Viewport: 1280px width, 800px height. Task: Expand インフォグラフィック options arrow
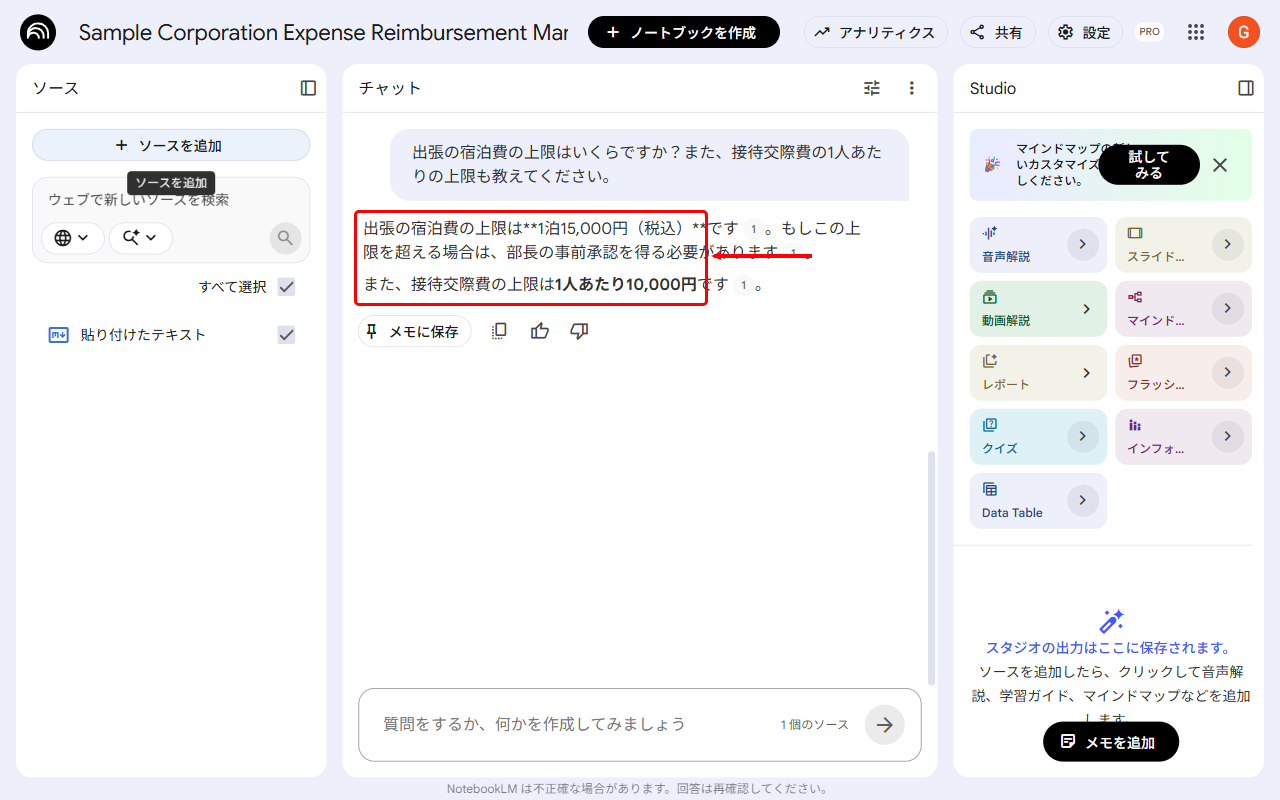[x=1228, y=437]
